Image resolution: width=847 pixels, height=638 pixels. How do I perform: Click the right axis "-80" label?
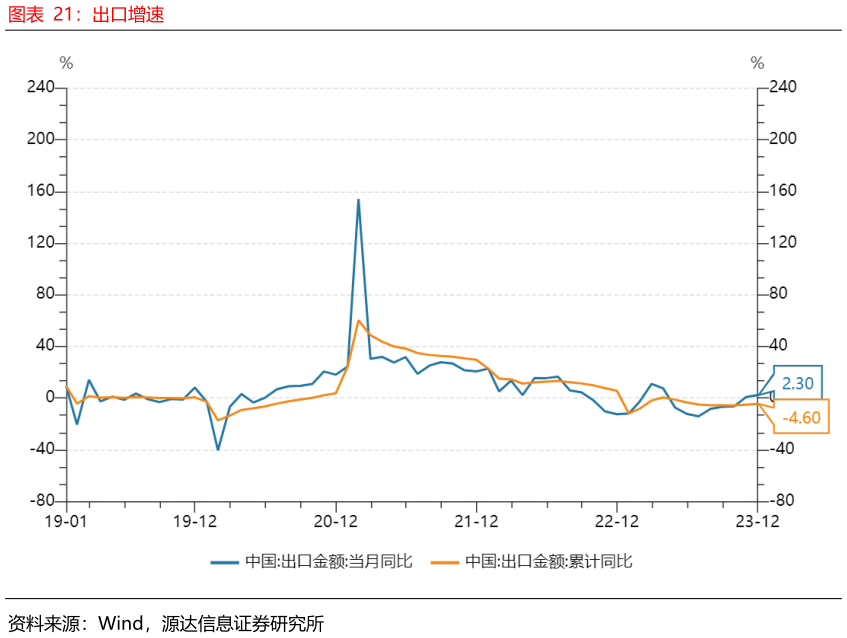pos(782,500)
